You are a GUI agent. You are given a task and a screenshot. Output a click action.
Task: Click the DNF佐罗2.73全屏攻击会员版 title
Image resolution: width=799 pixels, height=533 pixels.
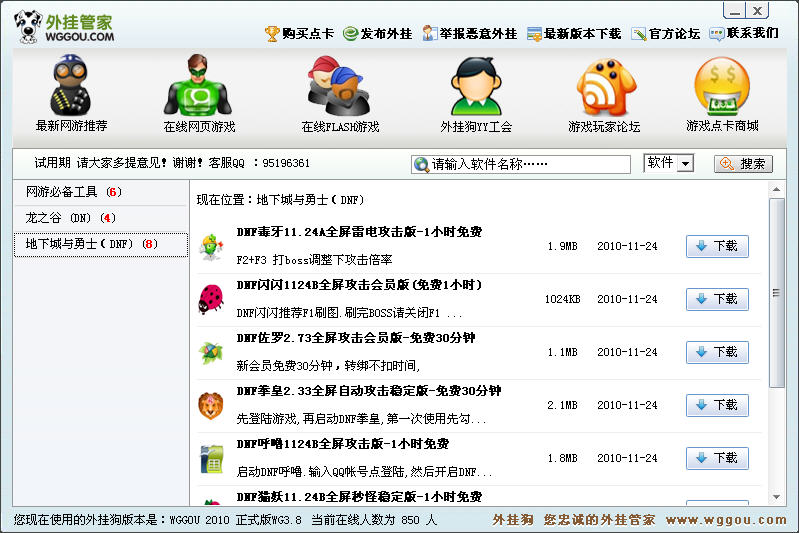click(x=356, y=338)
